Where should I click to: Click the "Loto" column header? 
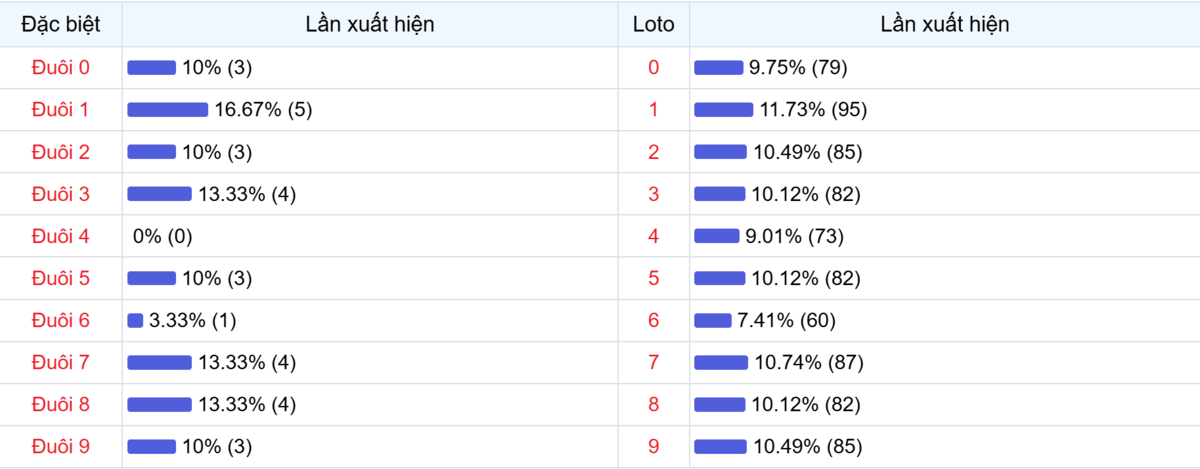(654, 24)
